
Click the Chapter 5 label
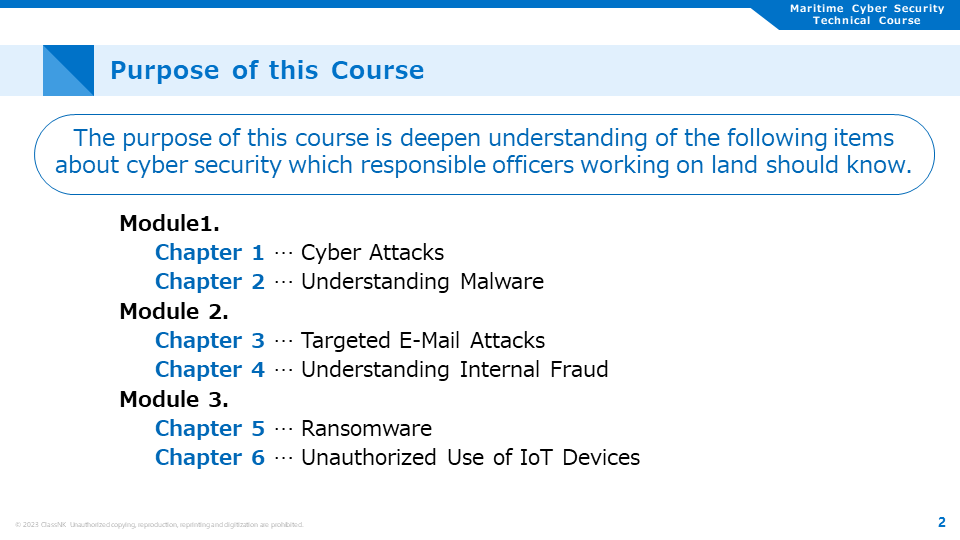coord(209,429)
